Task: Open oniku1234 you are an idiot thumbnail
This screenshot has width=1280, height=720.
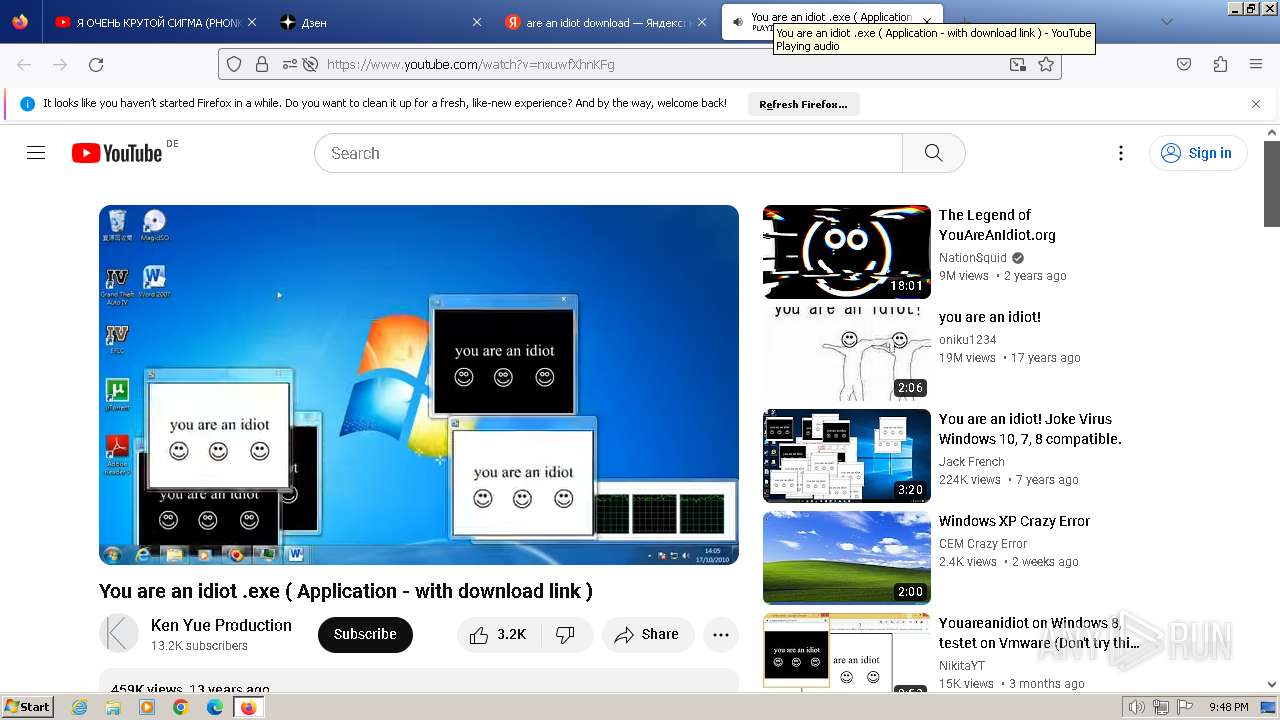Action: point(847,354)
